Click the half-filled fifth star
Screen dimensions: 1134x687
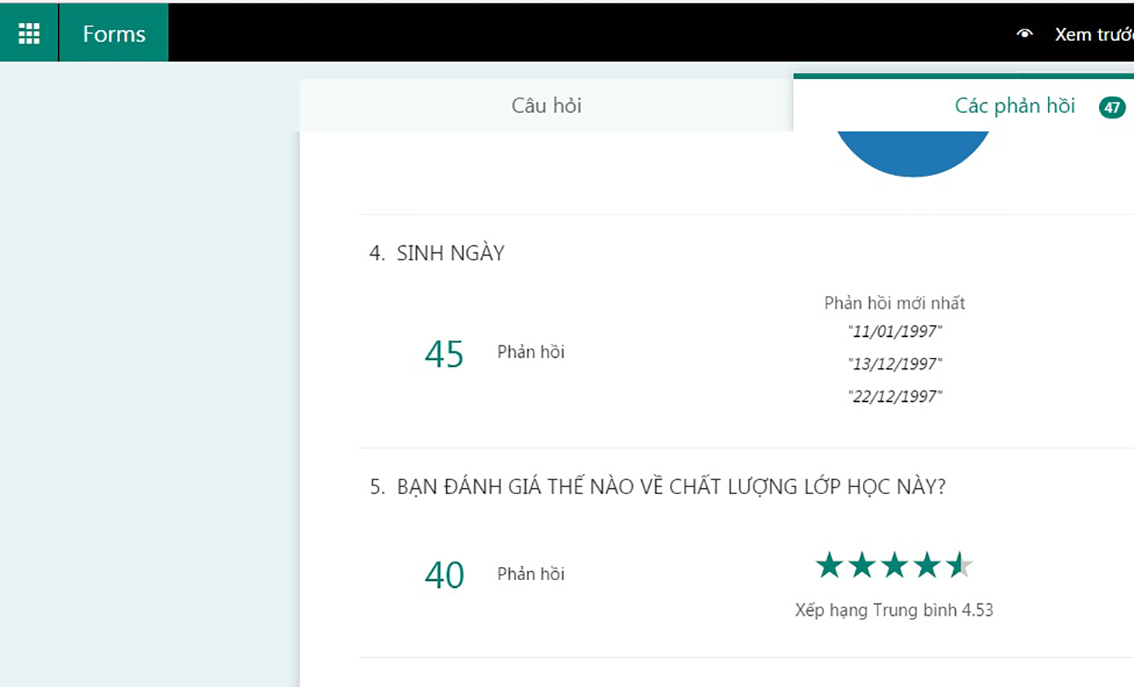tap(959, 566)
